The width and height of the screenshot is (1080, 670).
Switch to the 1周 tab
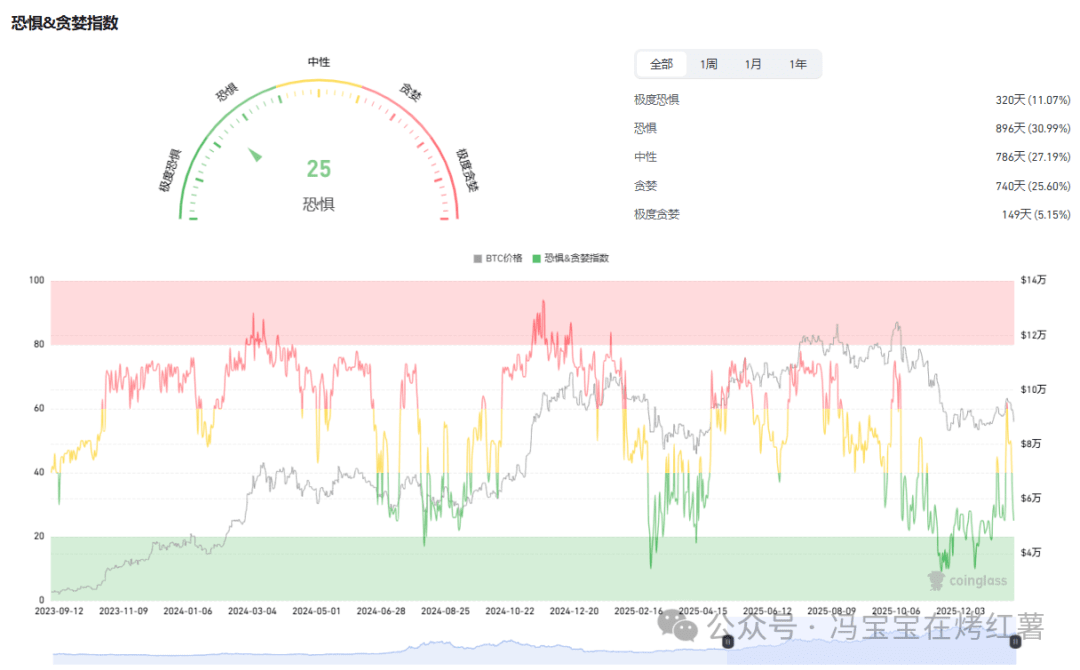point(708,64)
